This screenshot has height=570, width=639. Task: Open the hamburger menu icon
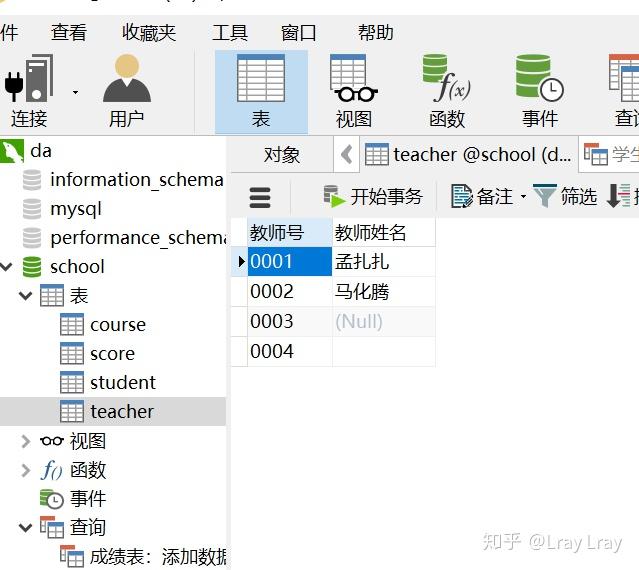click(x=260, y=198)
